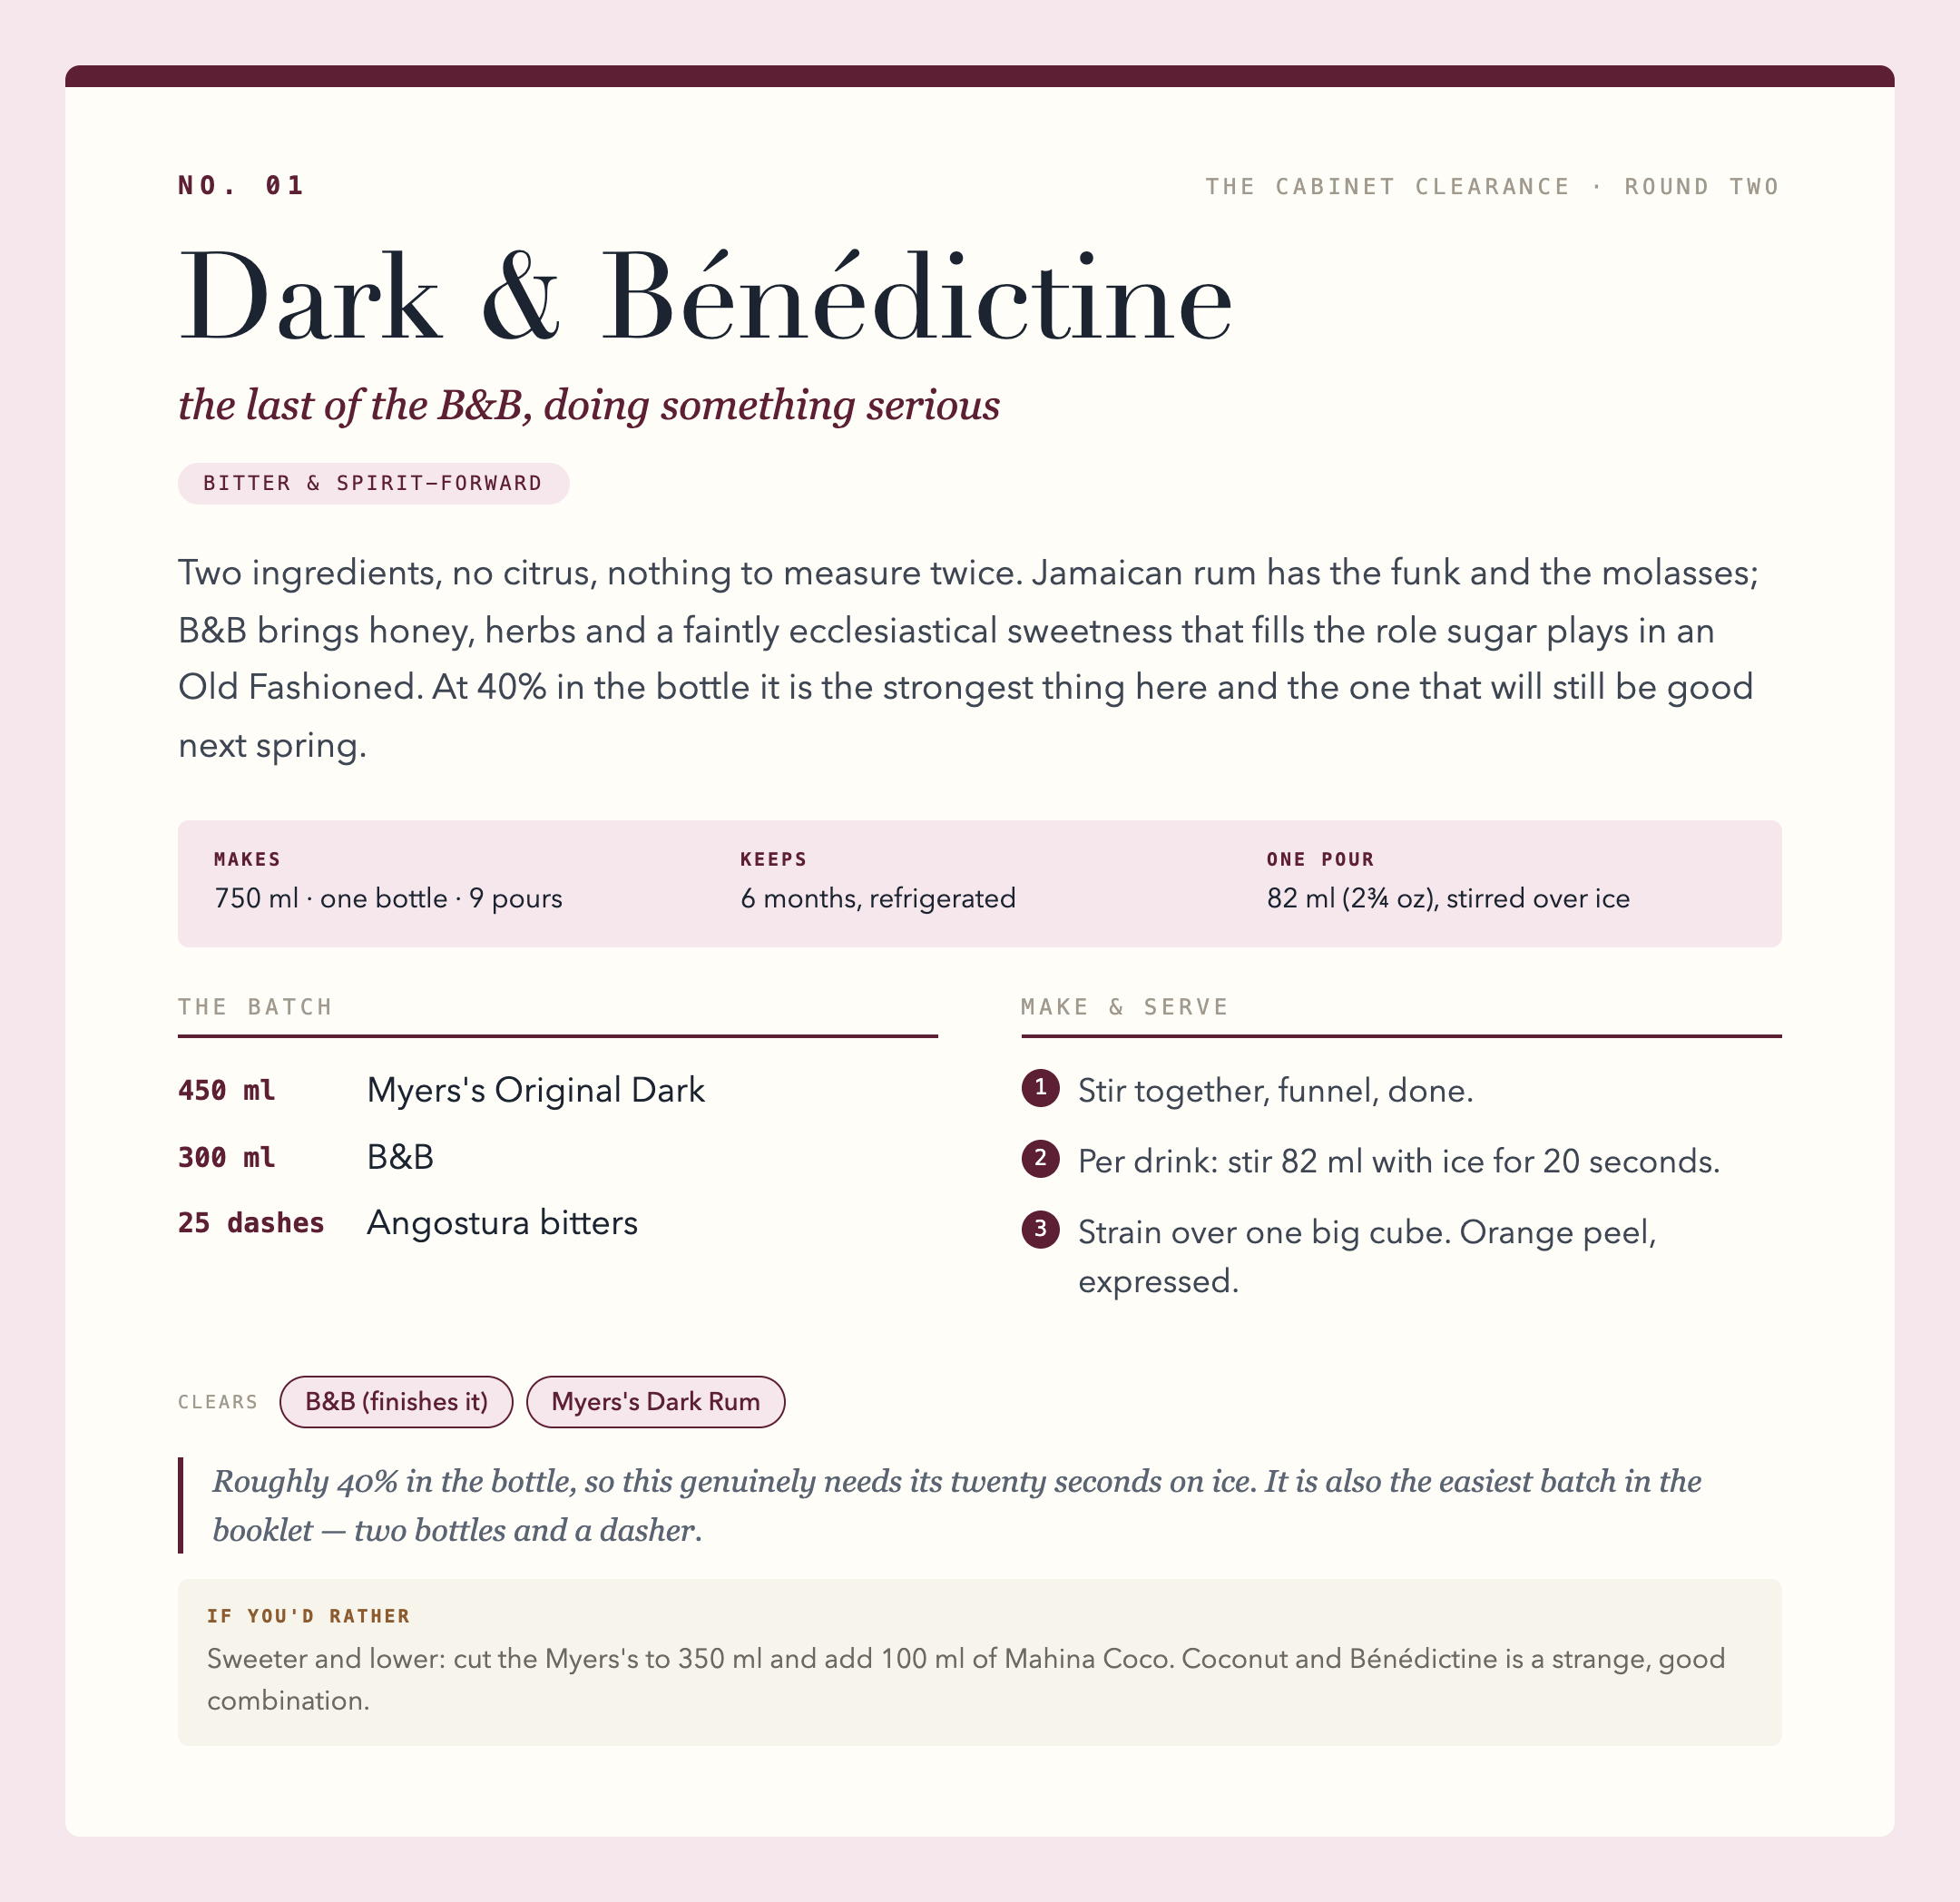This screenshot has height=1902, width=1960.
Task: Click the Dark & Bénédictine title
Action: (705, 298)
